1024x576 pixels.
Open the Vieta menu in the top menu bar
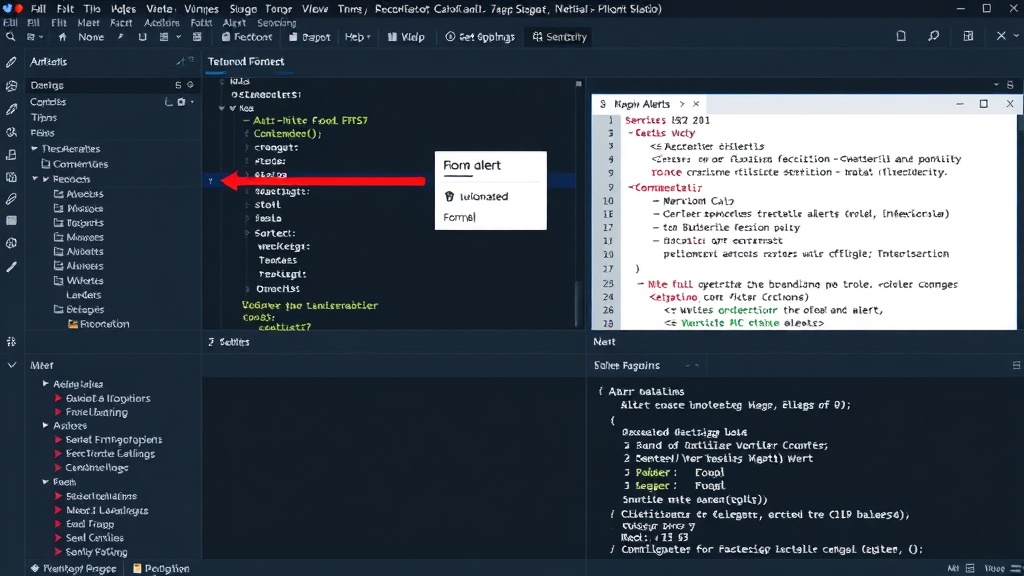point(159,9)
